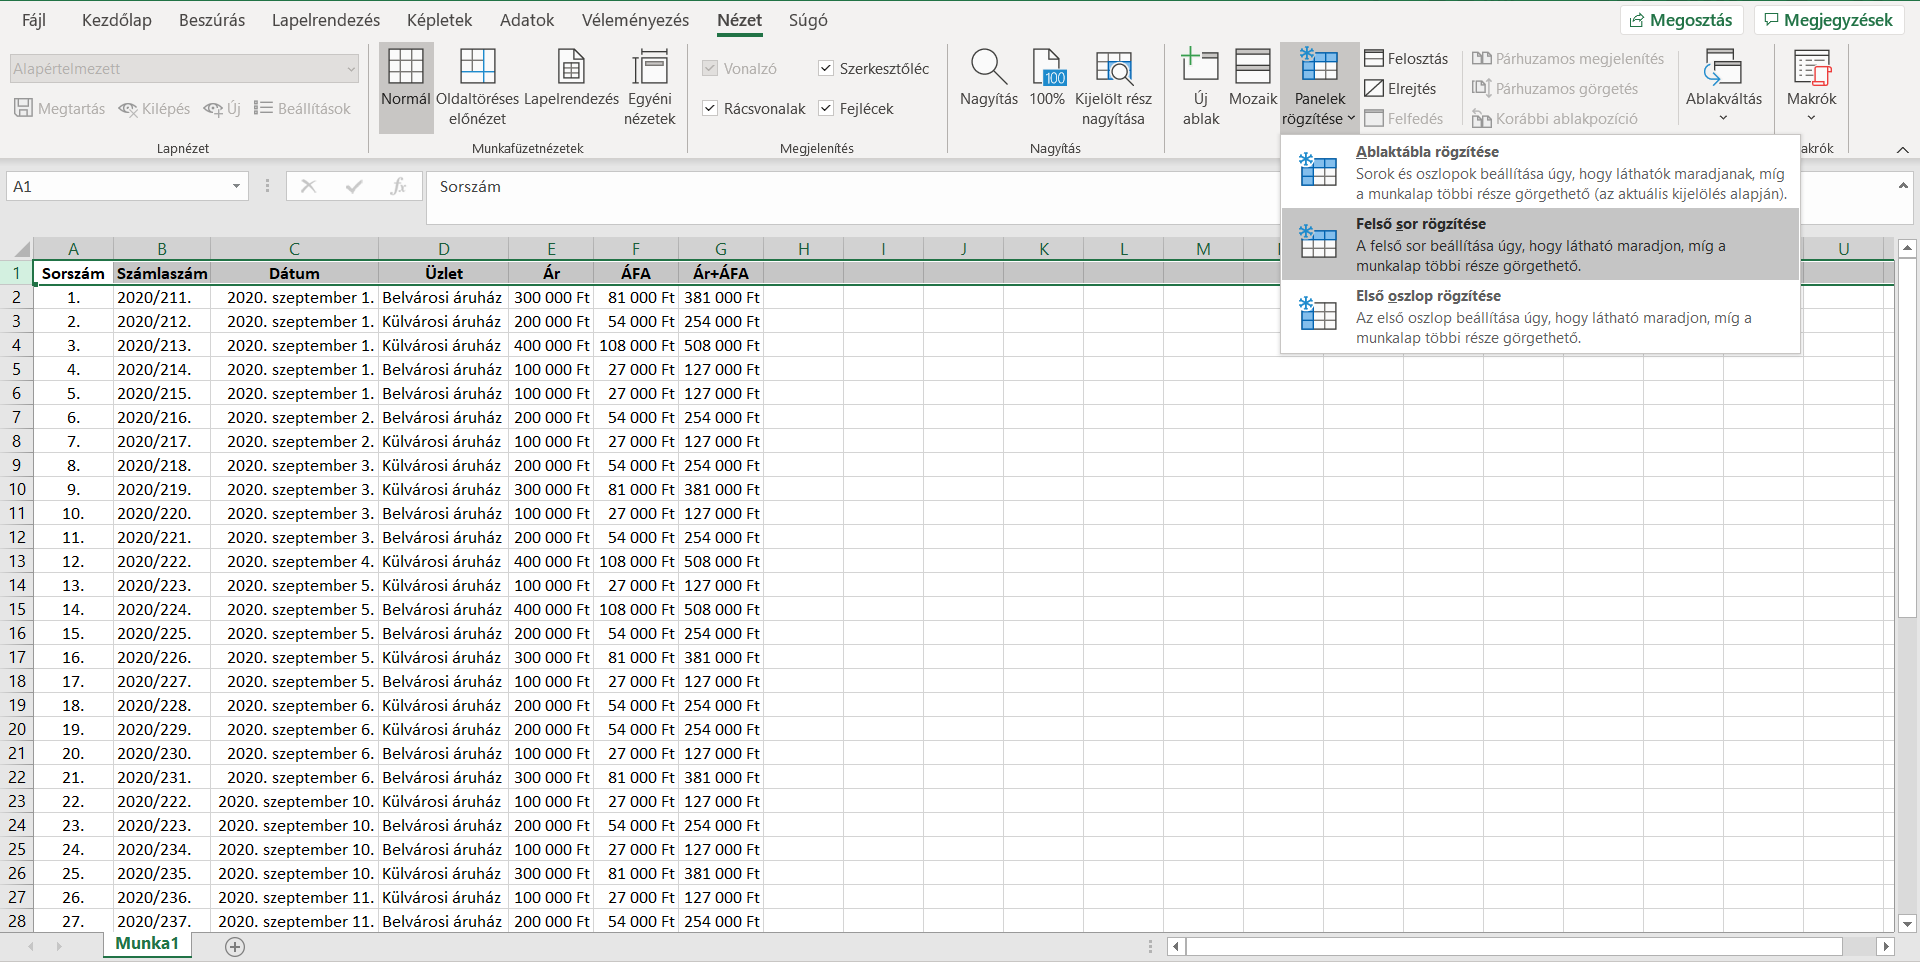
Task: Toggle the Rácsvonalak checkbox
Action: point(710,109)
